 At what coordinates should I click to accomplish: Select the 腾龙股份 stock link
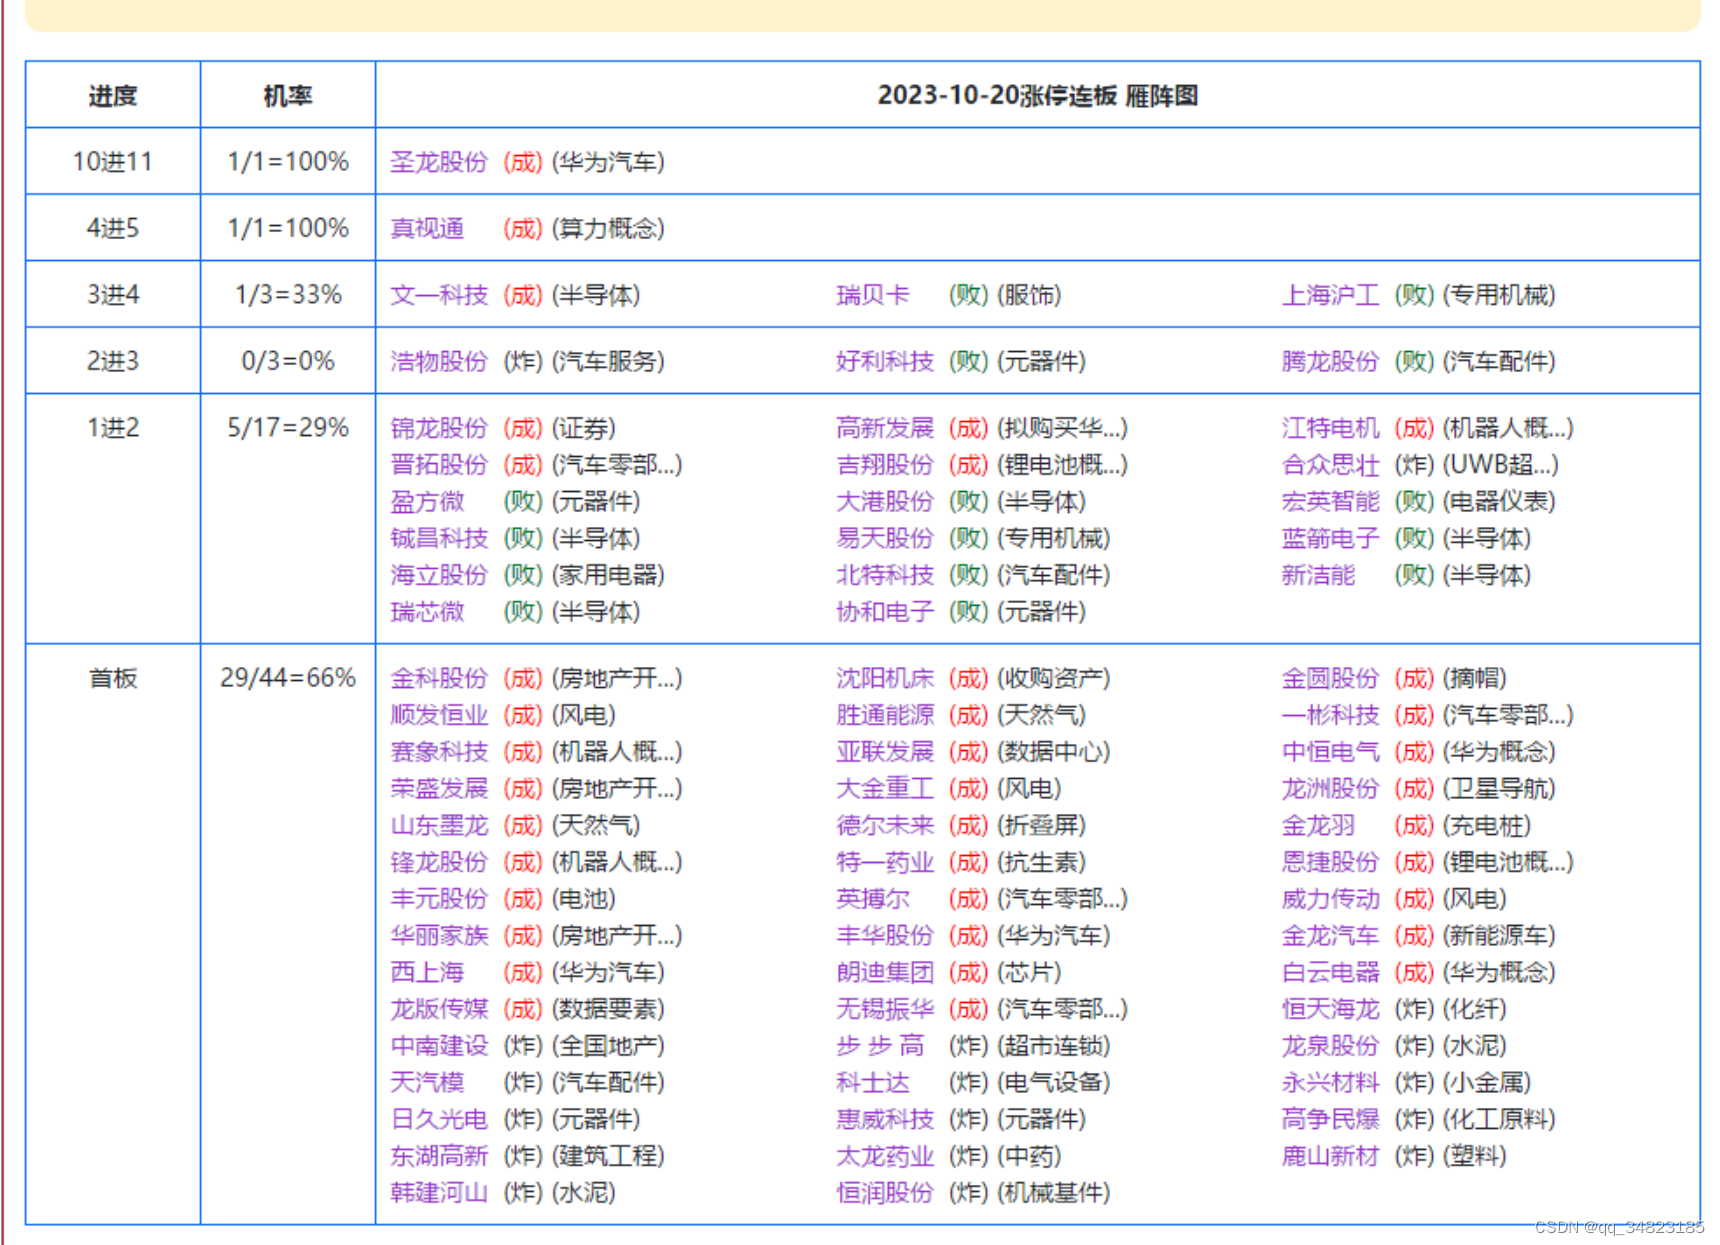click(1331, 361)
